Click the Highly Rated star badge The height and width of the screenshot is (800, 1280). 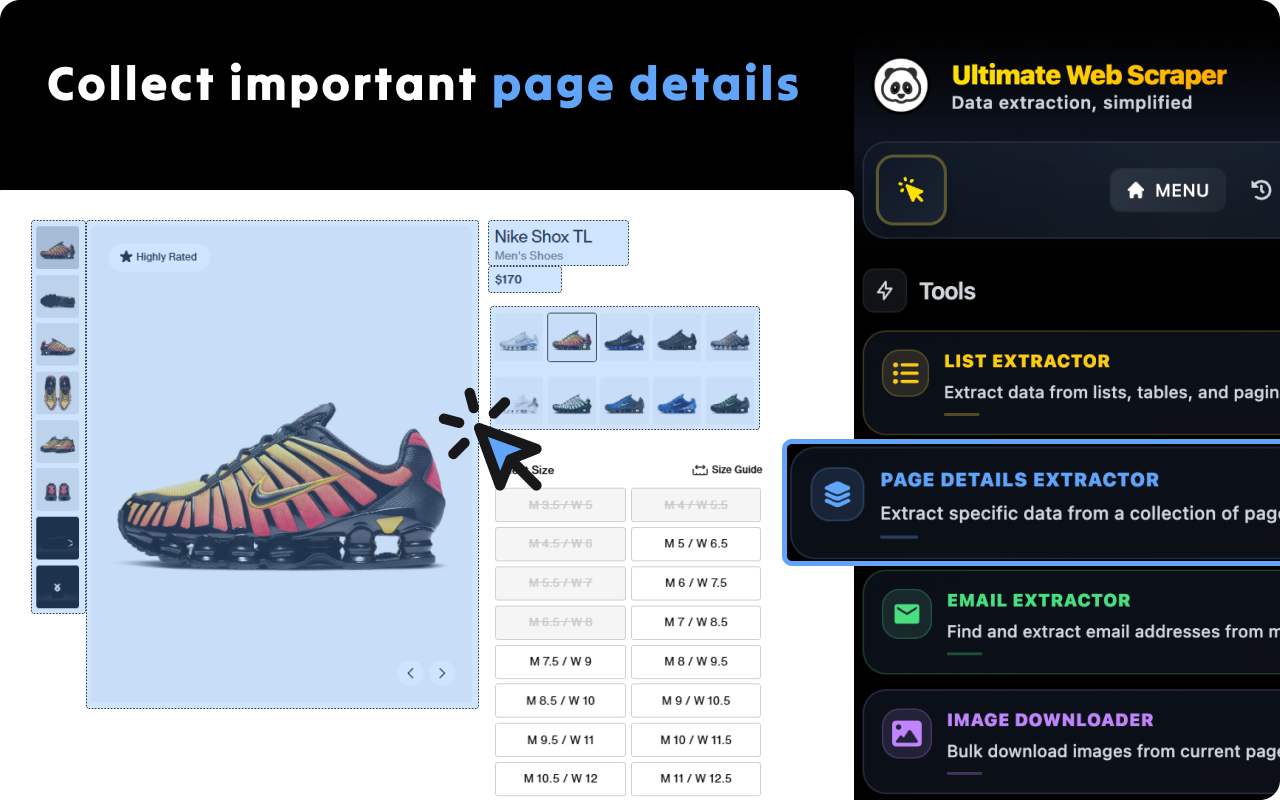pos(159,257)
